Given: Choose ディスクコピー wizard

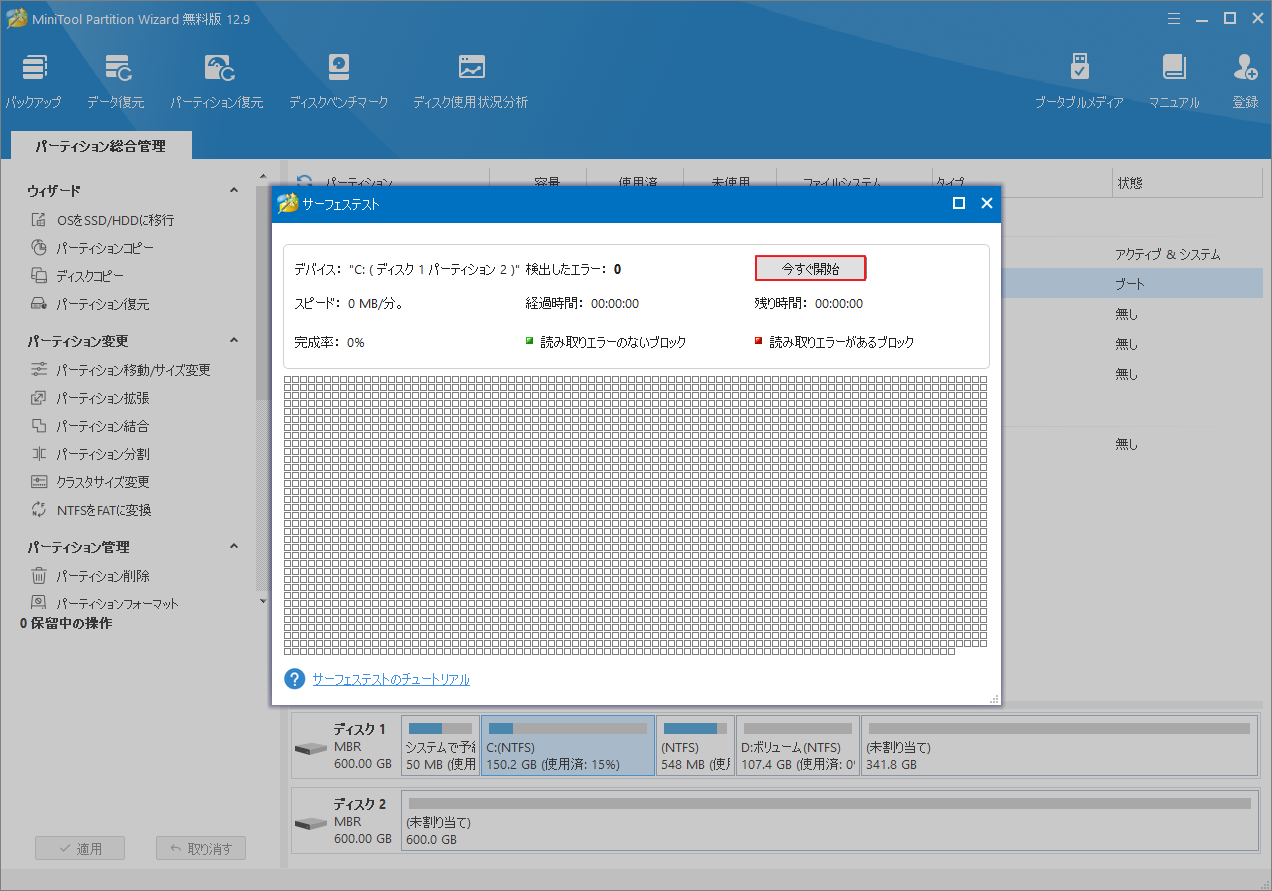Looking at the screenshot, I should (78, 276).
